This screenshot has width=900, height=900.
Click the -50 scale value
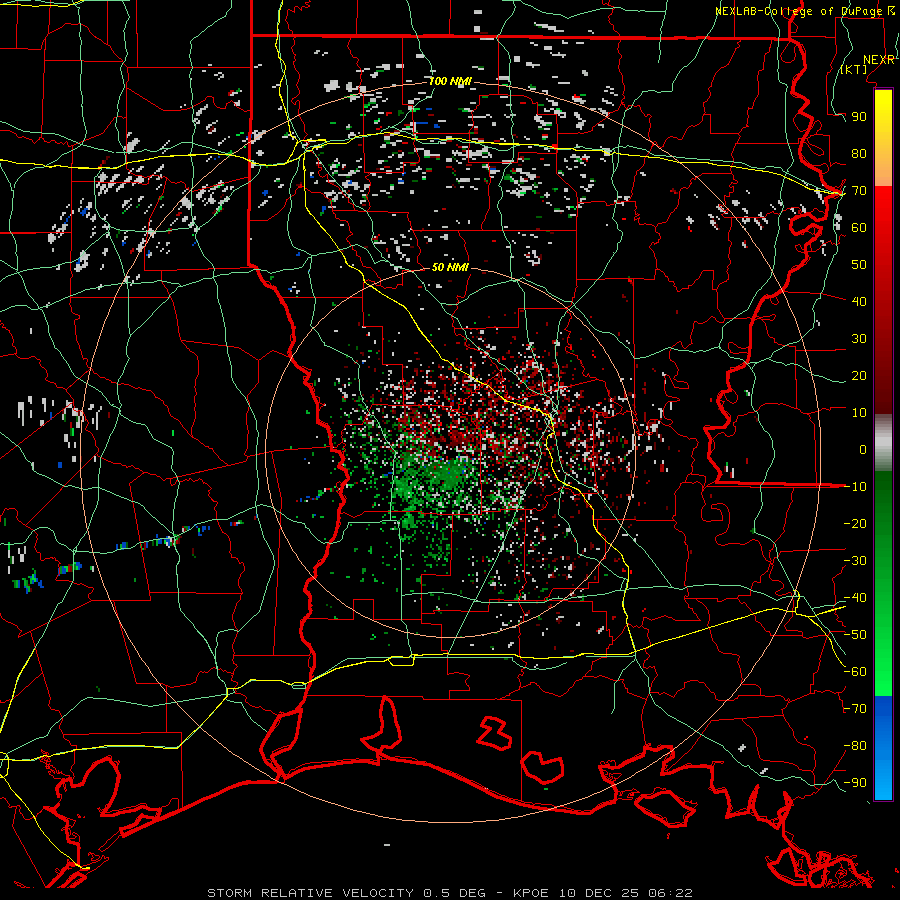(x=855, y=635)
